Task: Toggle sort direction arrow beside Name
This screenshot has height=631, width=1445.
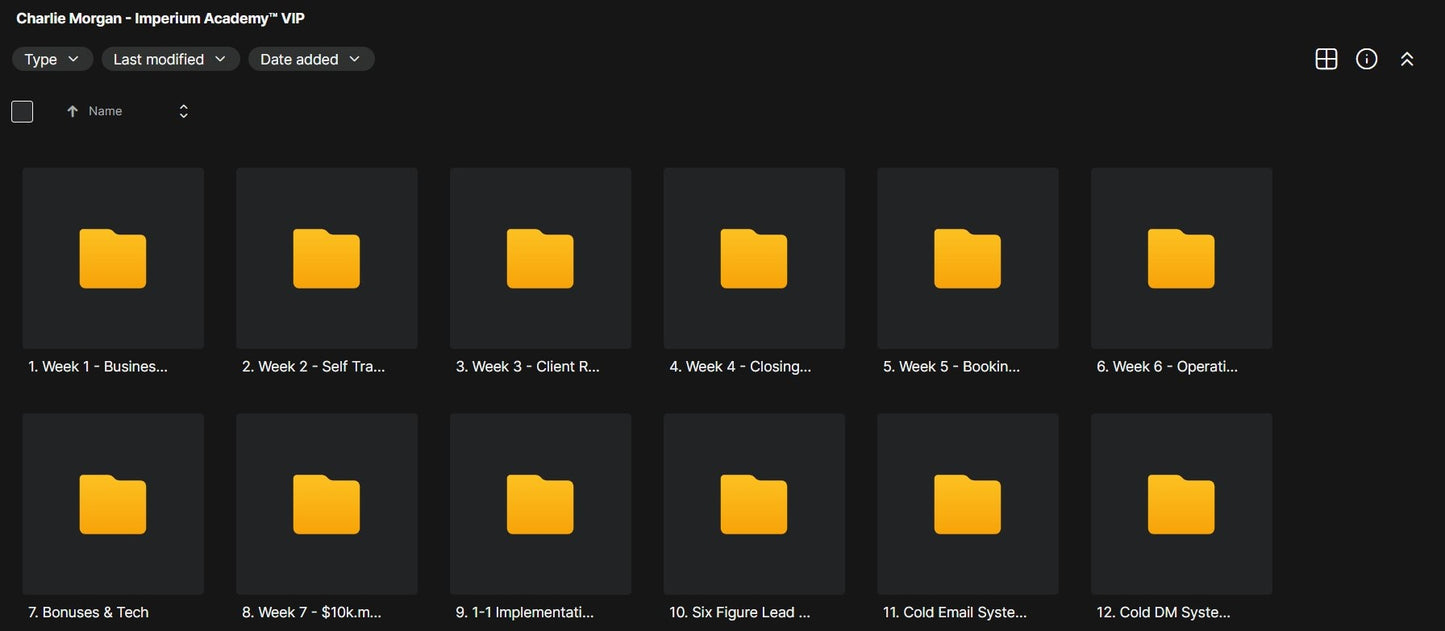Action: 72,111
